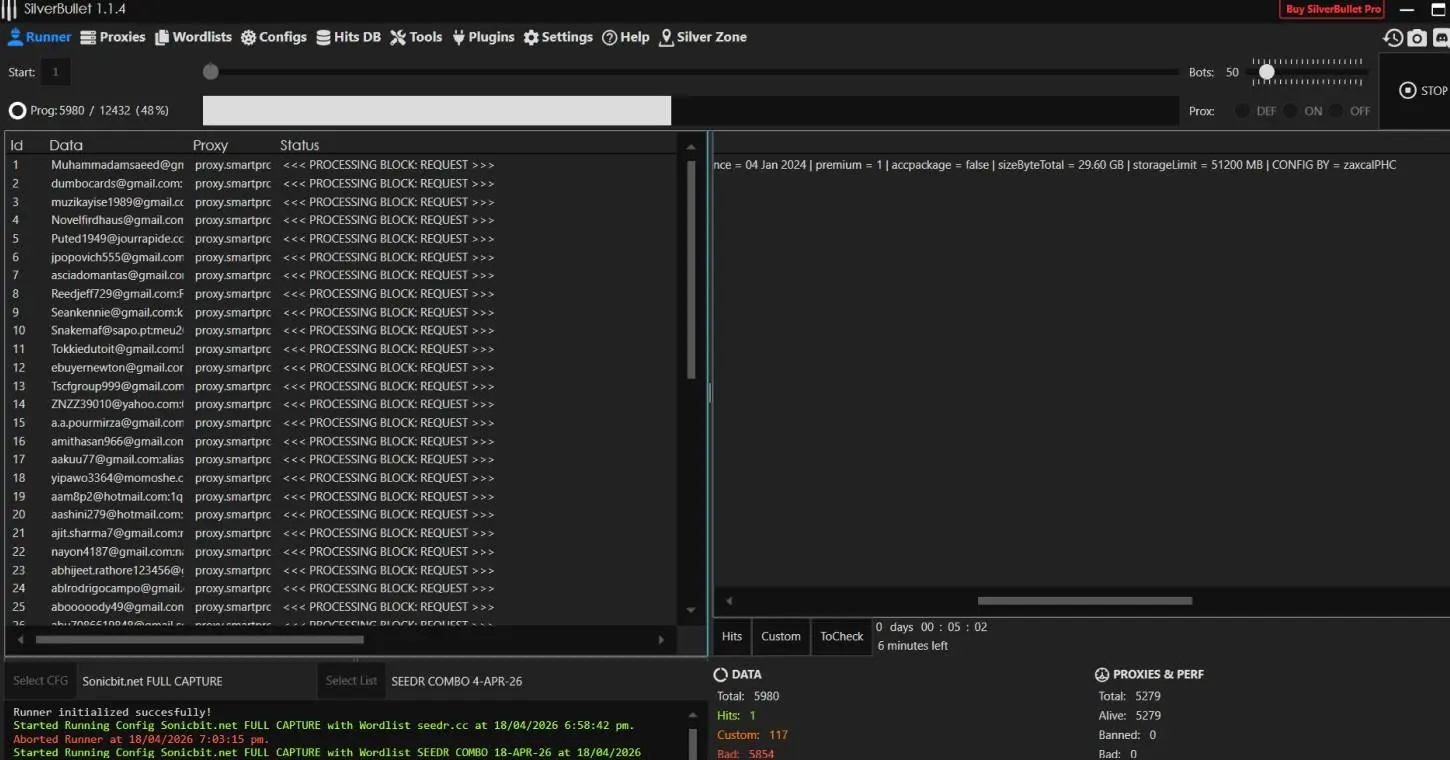Sort by the Proxy column header
Viewport: 1450px width, 760px height.
(211, 145)
